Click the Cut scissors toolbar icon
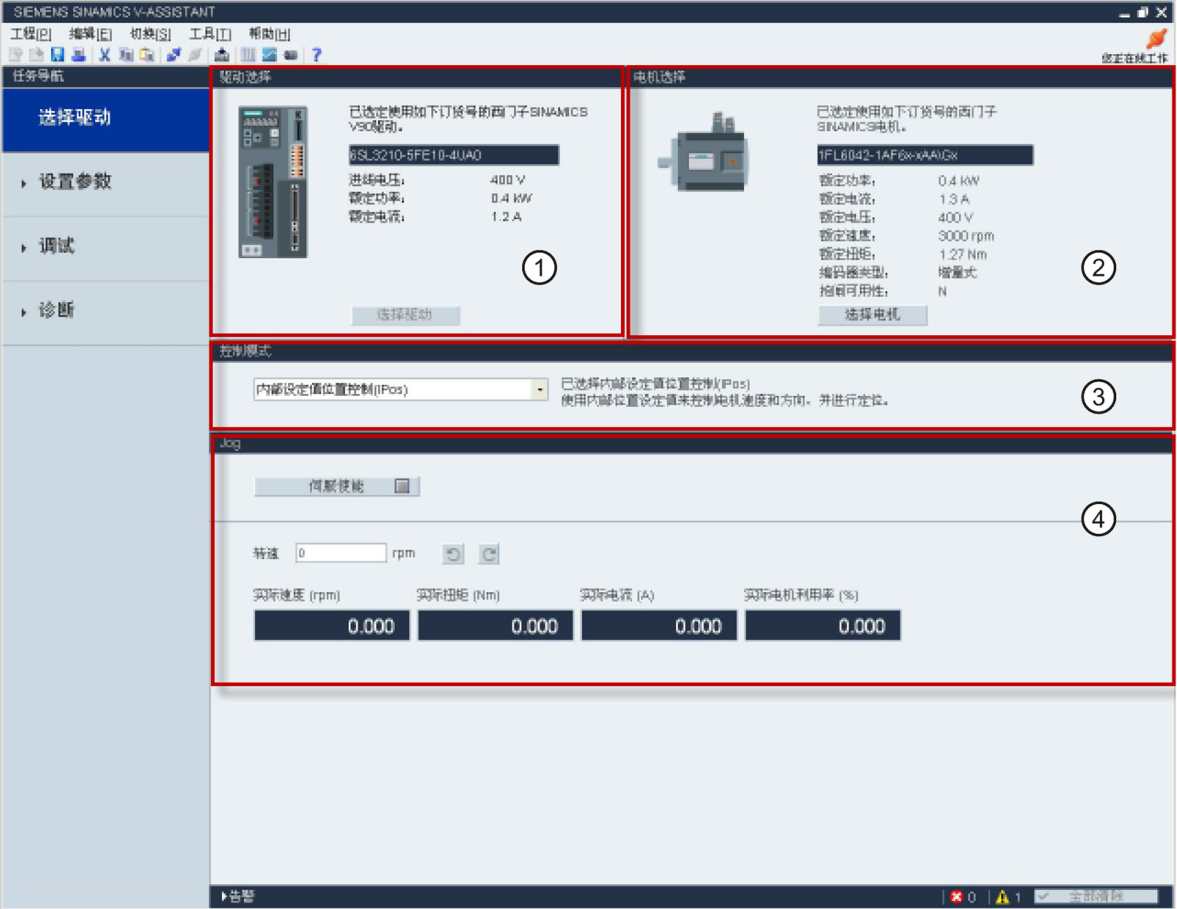 tap(104, 55)
